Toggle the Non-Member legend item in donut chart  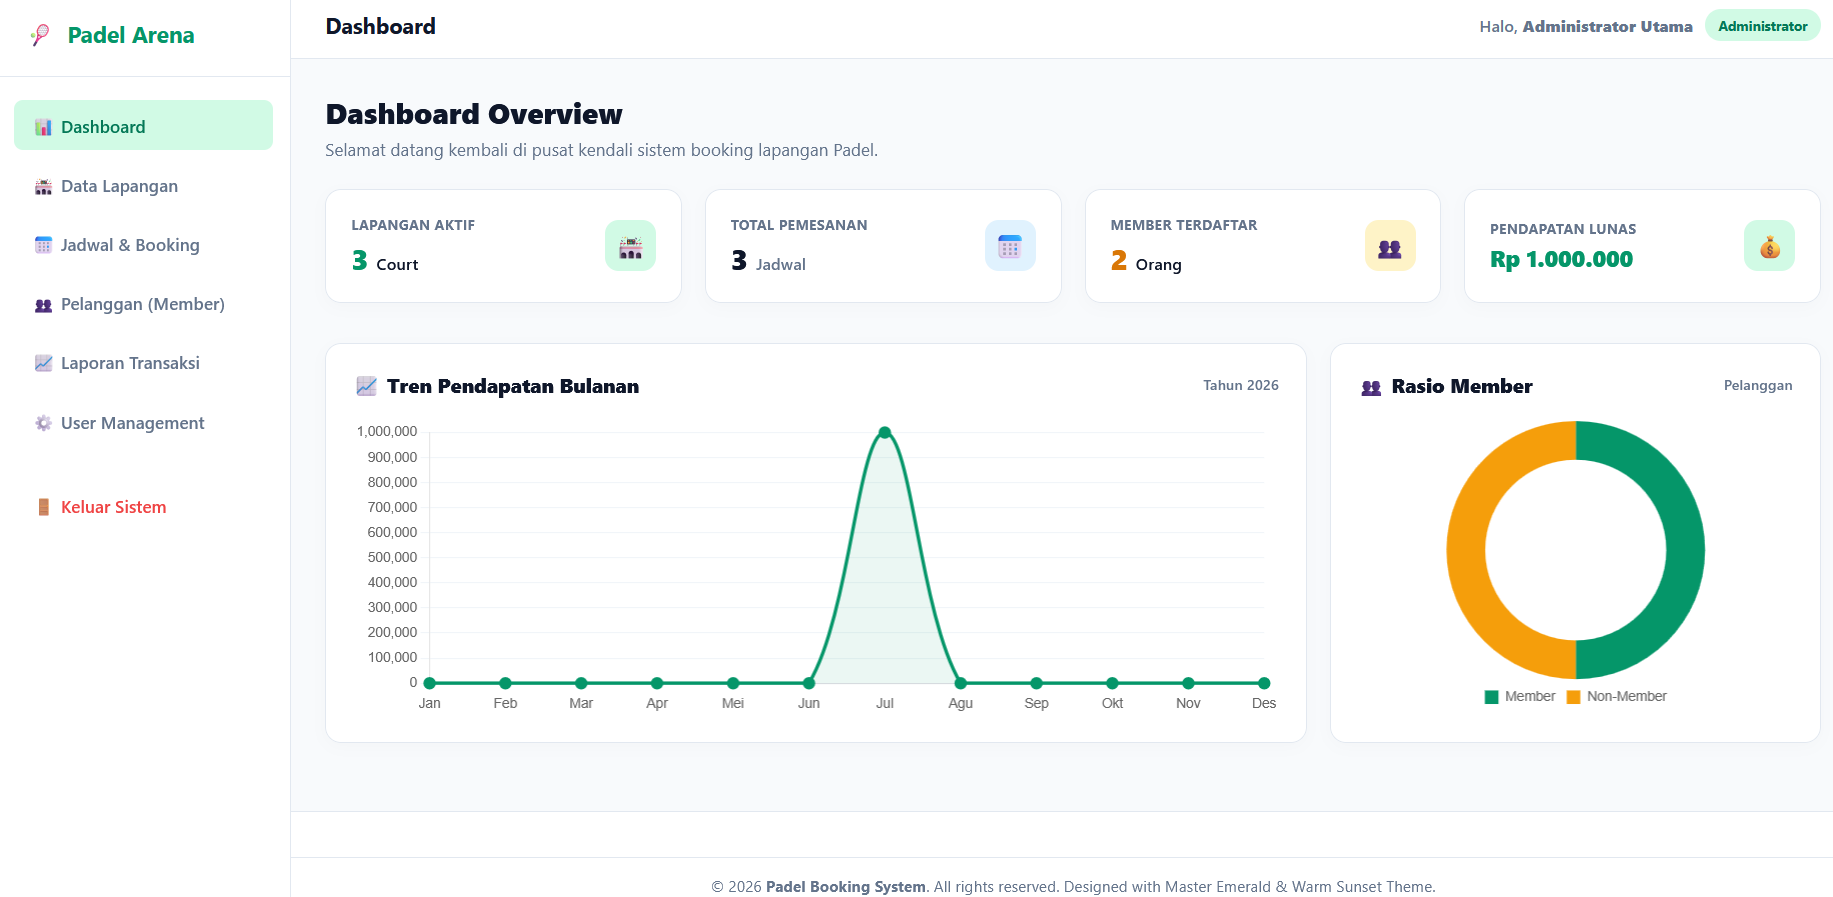coord(1617,696)
